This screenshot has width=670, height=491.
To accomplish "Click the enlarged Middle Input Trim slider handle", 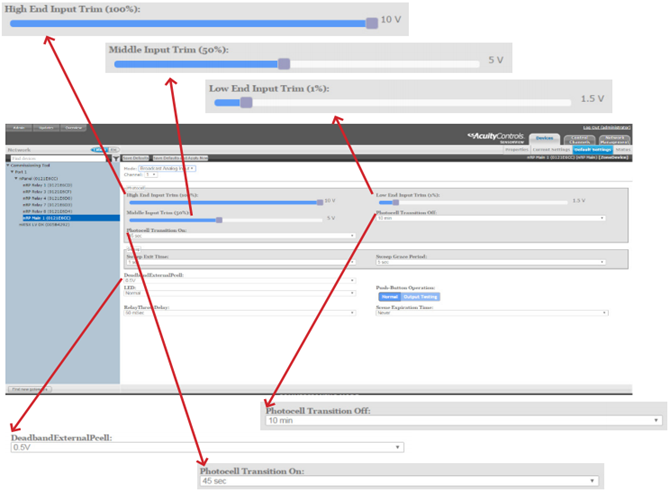I will pos(284,63).
